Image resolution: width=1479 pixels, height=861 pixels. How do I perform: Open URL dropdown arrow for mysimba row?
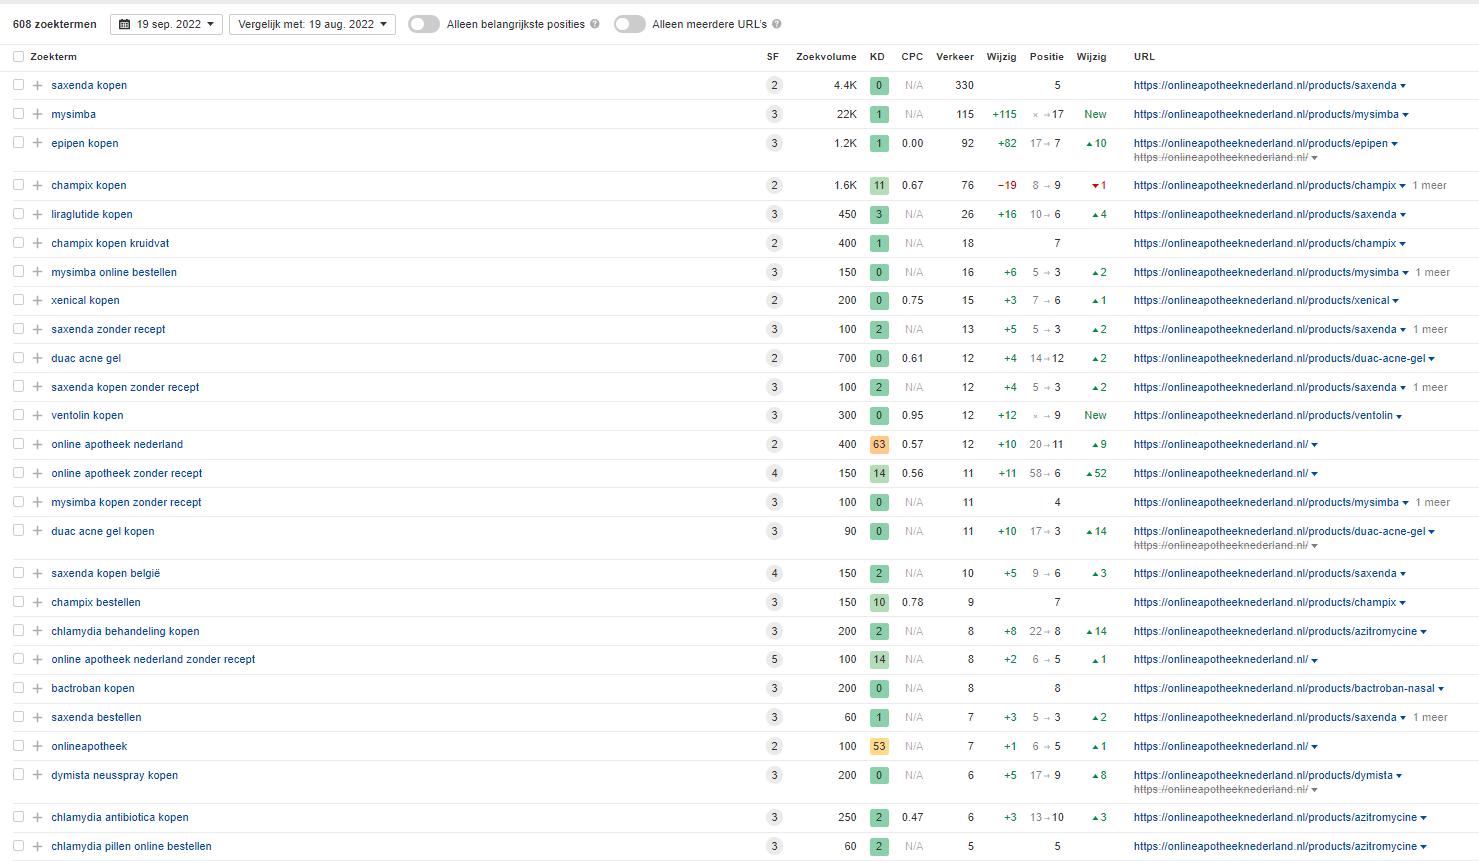[1406, 115]
